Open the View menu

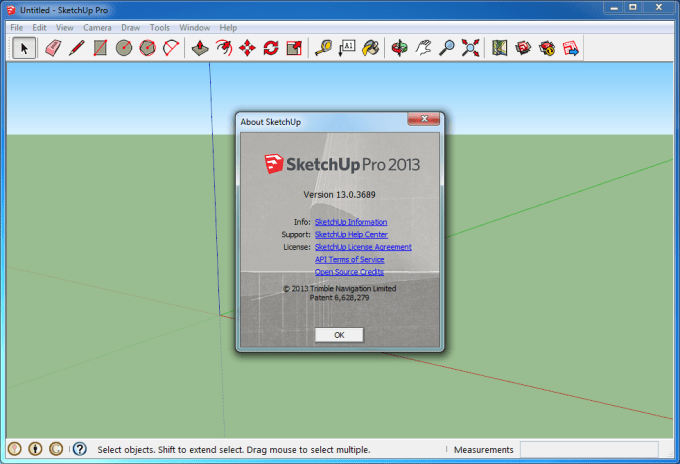65,28
